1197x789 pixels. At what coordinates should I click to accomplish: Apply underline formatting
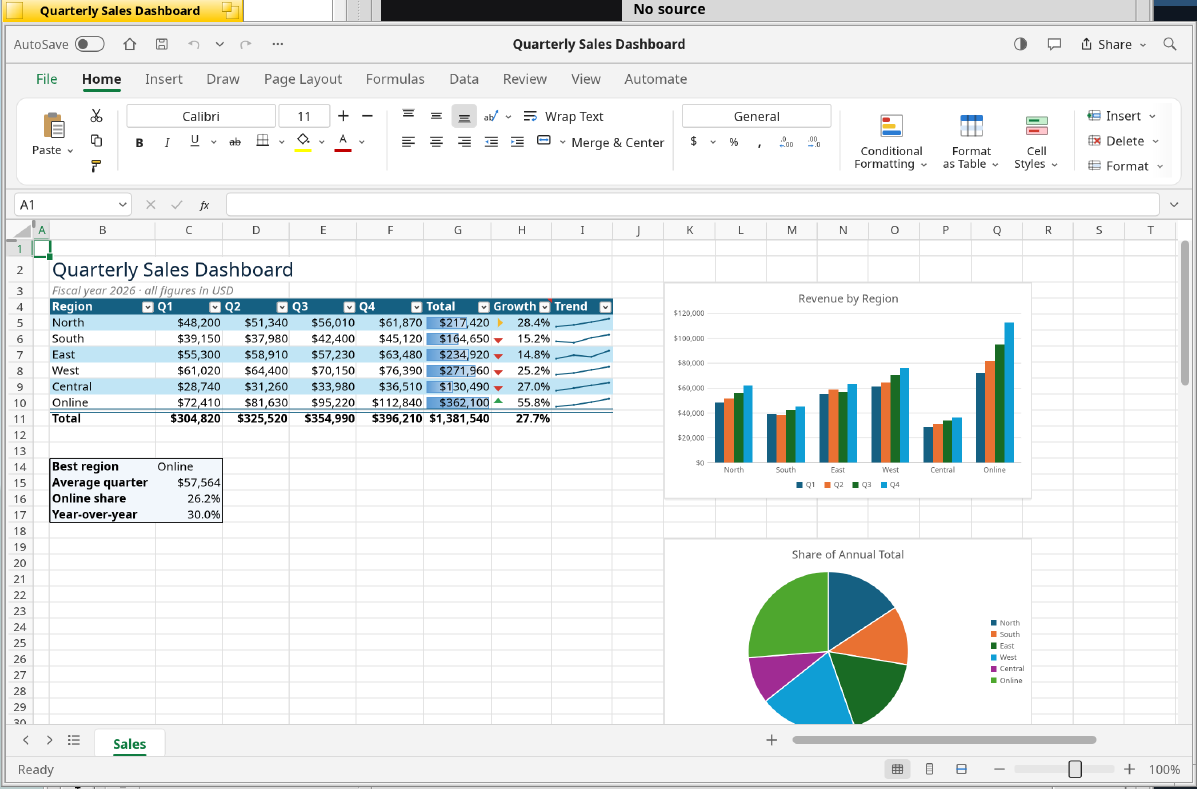[195, 141]
